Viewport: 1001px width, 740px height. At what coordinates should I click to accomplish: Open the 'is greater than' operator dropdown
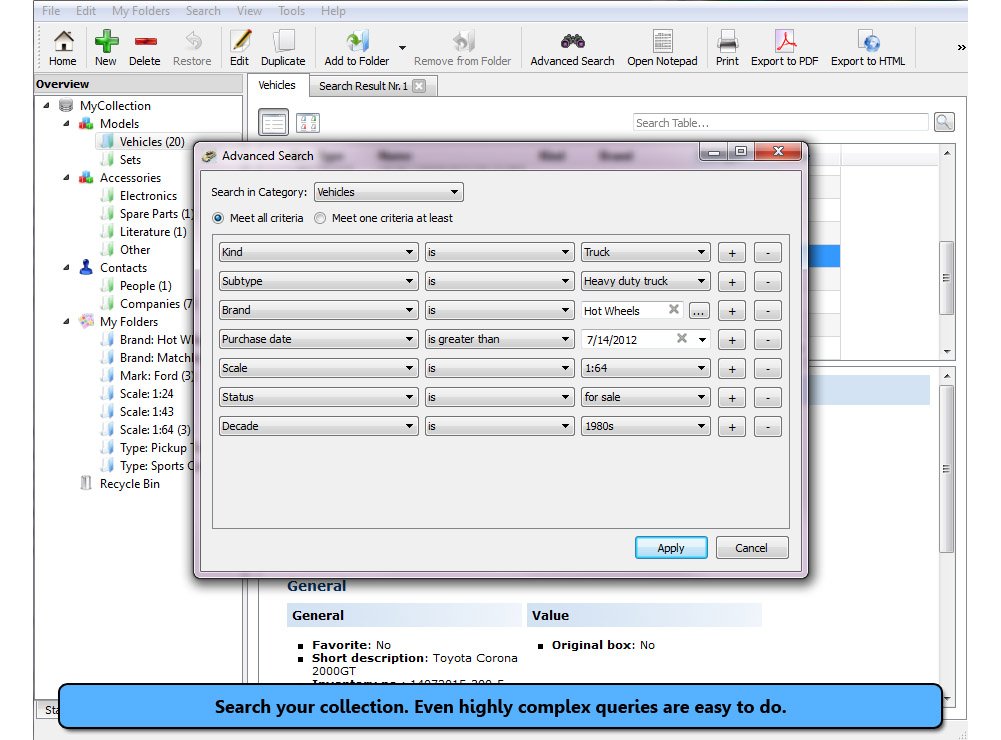pyautogui.click(x=499, y=339)
